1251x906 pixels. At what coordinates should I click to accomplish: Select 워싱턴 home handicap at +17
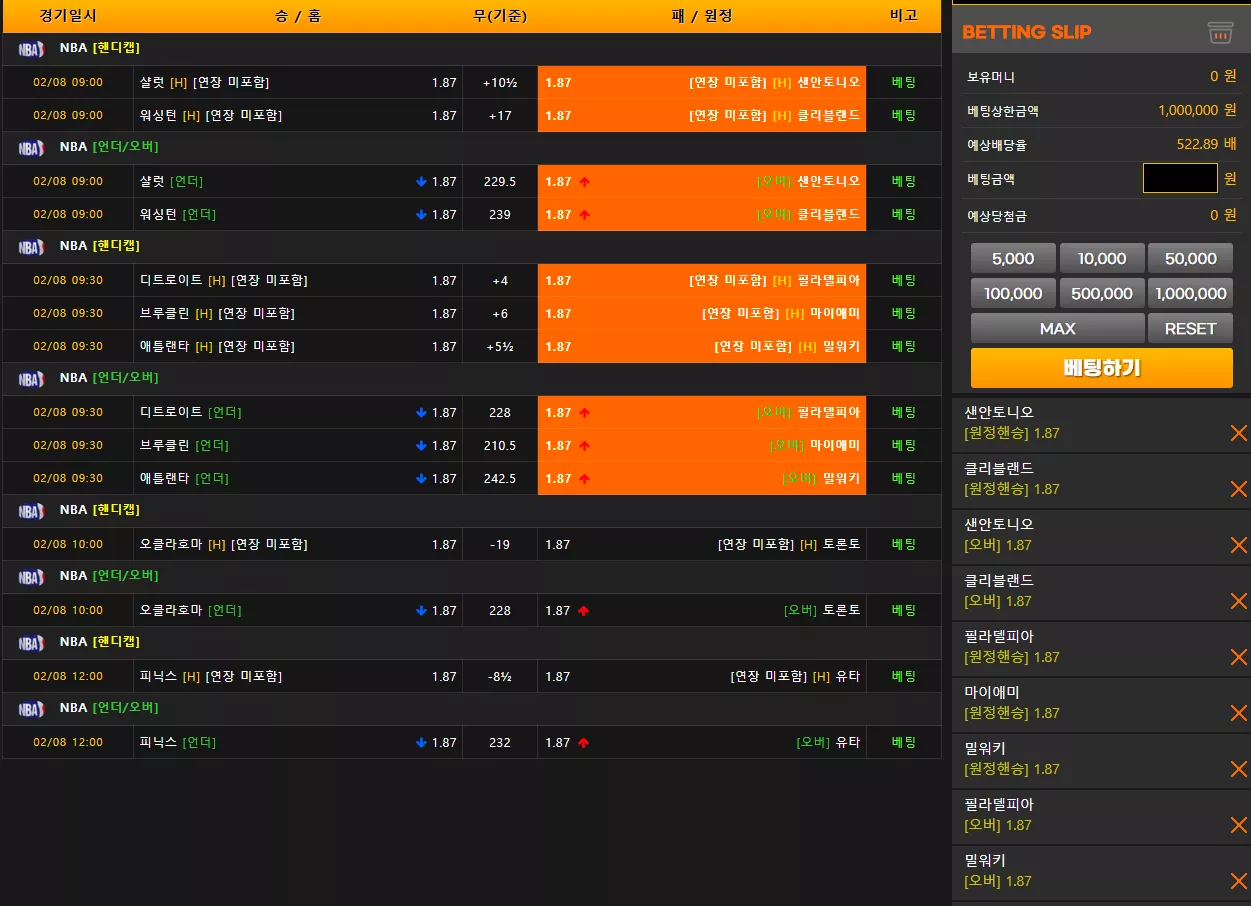coord(298,116)
